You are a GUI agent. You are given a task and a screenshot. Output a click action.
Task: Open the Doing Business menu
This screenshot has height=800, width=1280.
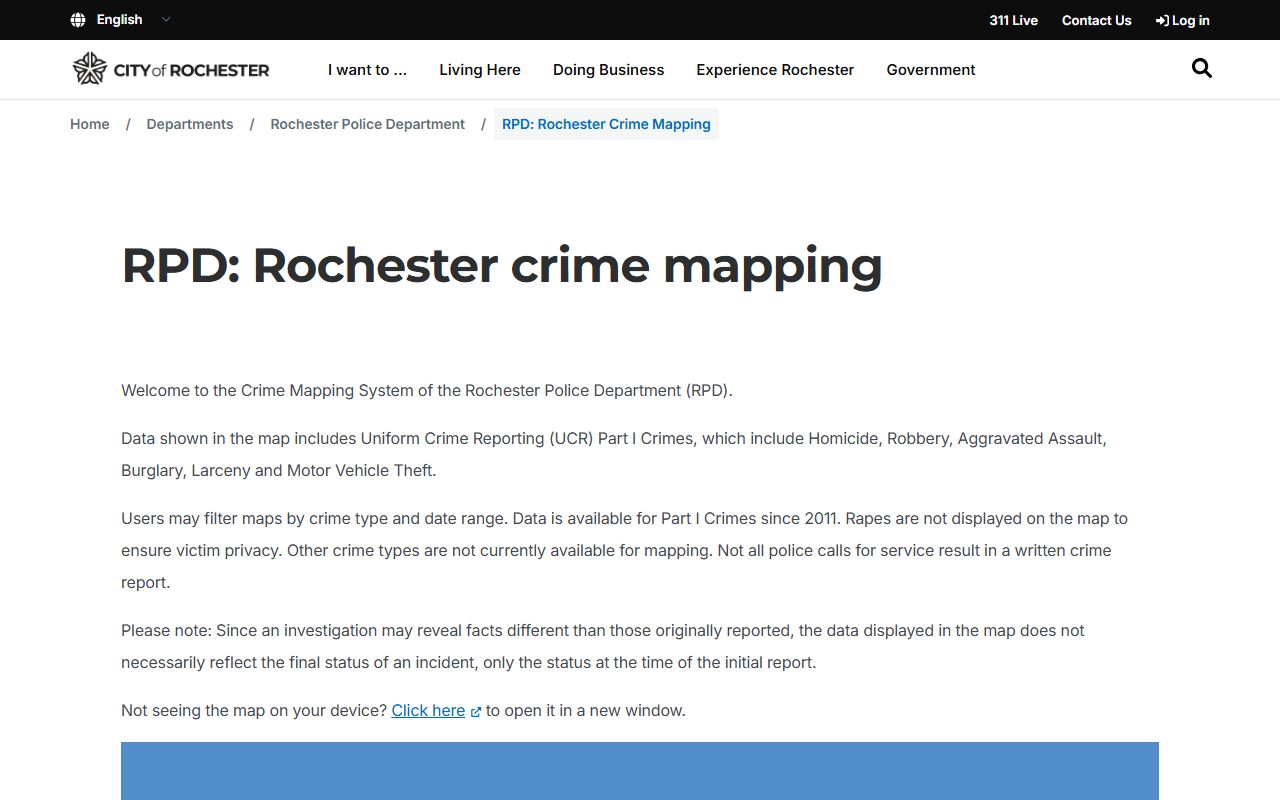click(608, 70)
